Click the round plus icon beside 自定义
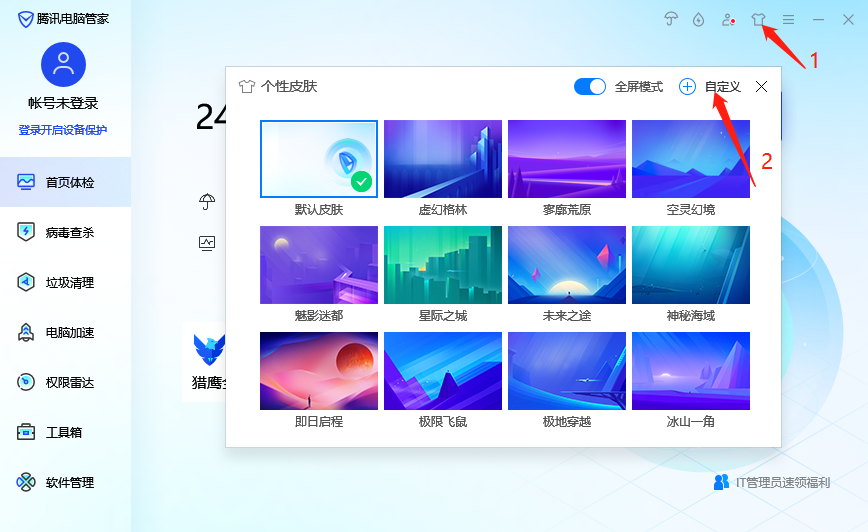This screenshot has width=868, height=532. point(687,87)
